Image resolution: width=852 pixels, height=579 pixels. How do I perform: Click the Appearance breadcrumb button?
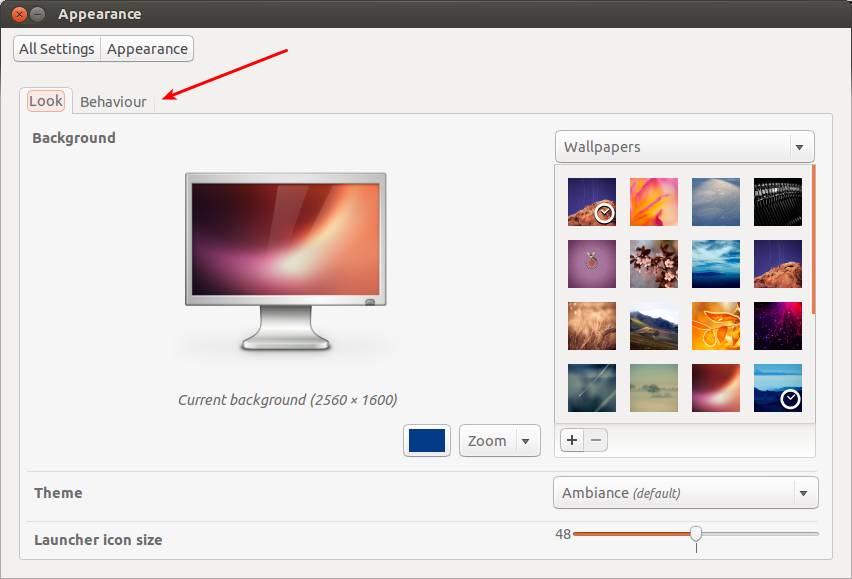[x=147, y=49]
